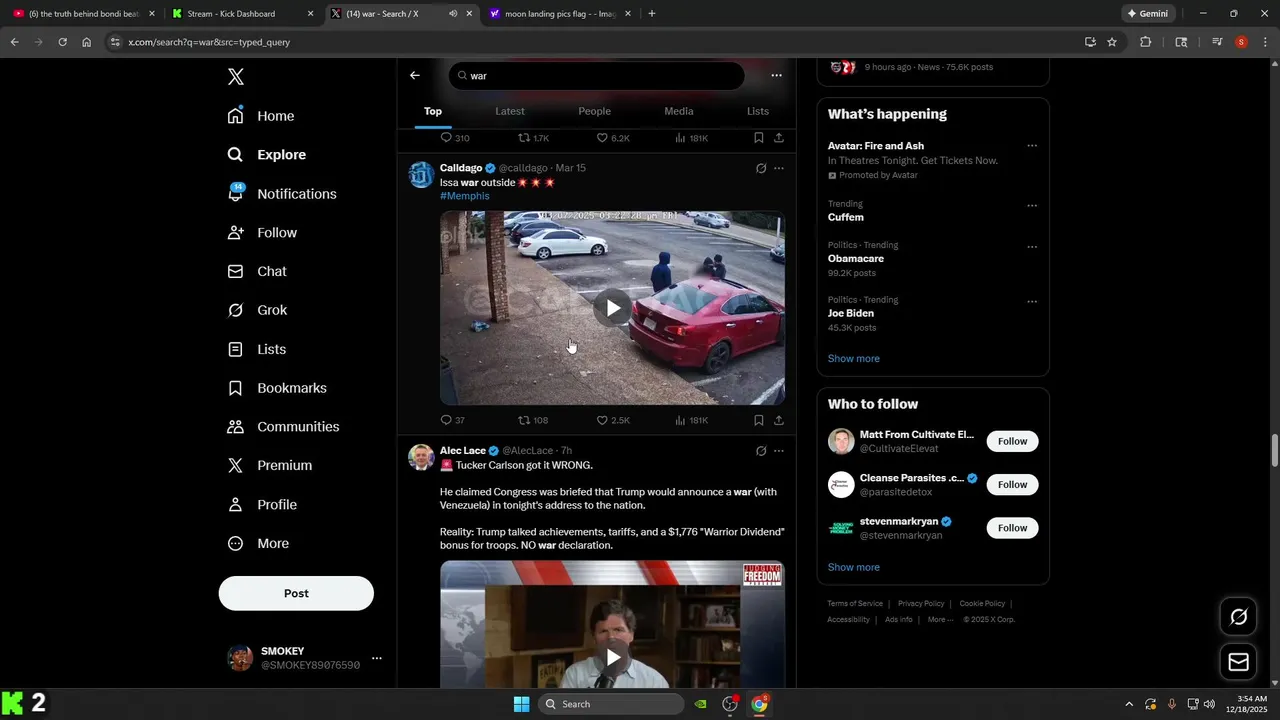Viewport: 1280px width, 720px height.
Task: Open Bookmarks in the sidebar
Action: coord(277,388)
